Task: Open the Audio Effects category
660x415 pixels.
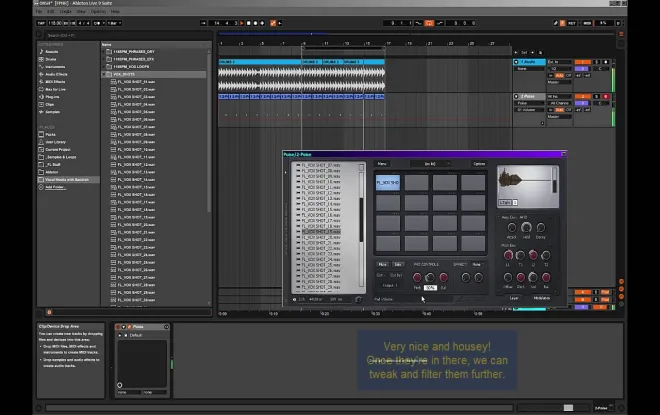Action: 56,74
